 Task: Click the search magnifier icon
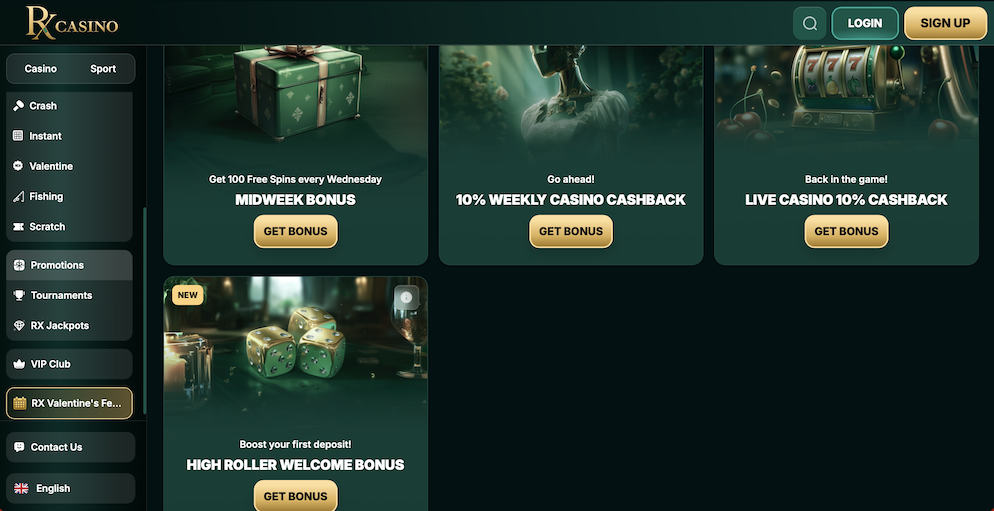[x=810, y=23]
